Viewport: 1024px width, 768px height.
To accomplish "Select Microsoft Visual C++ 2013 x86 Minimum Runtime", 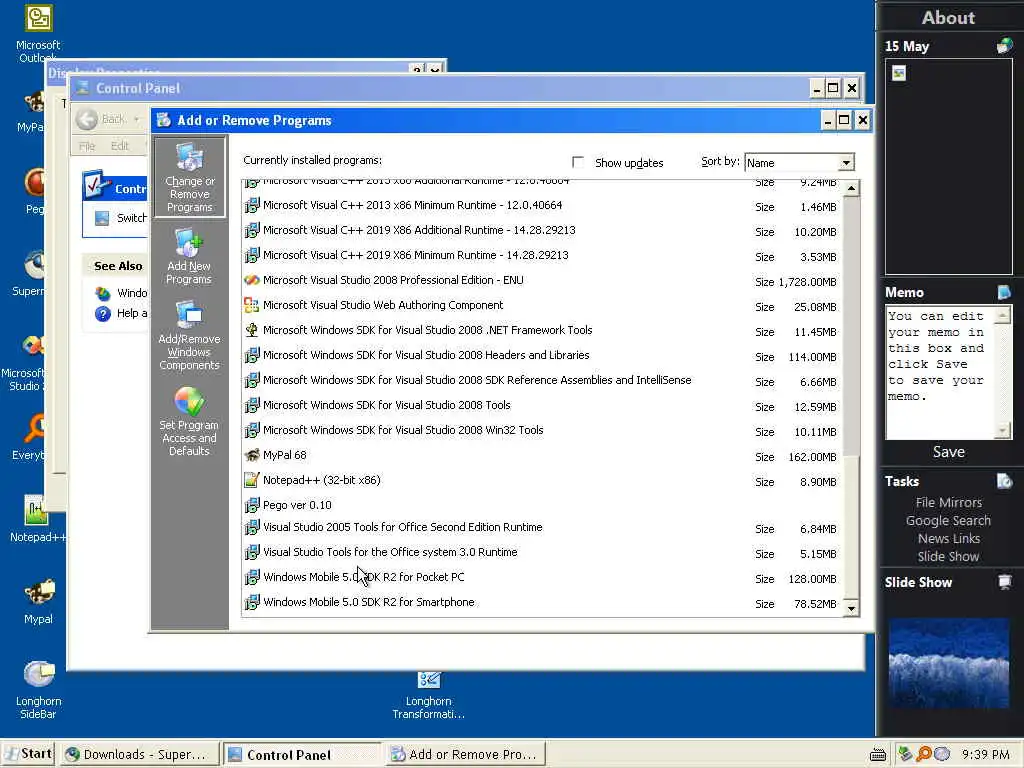I will coord(541,206).
